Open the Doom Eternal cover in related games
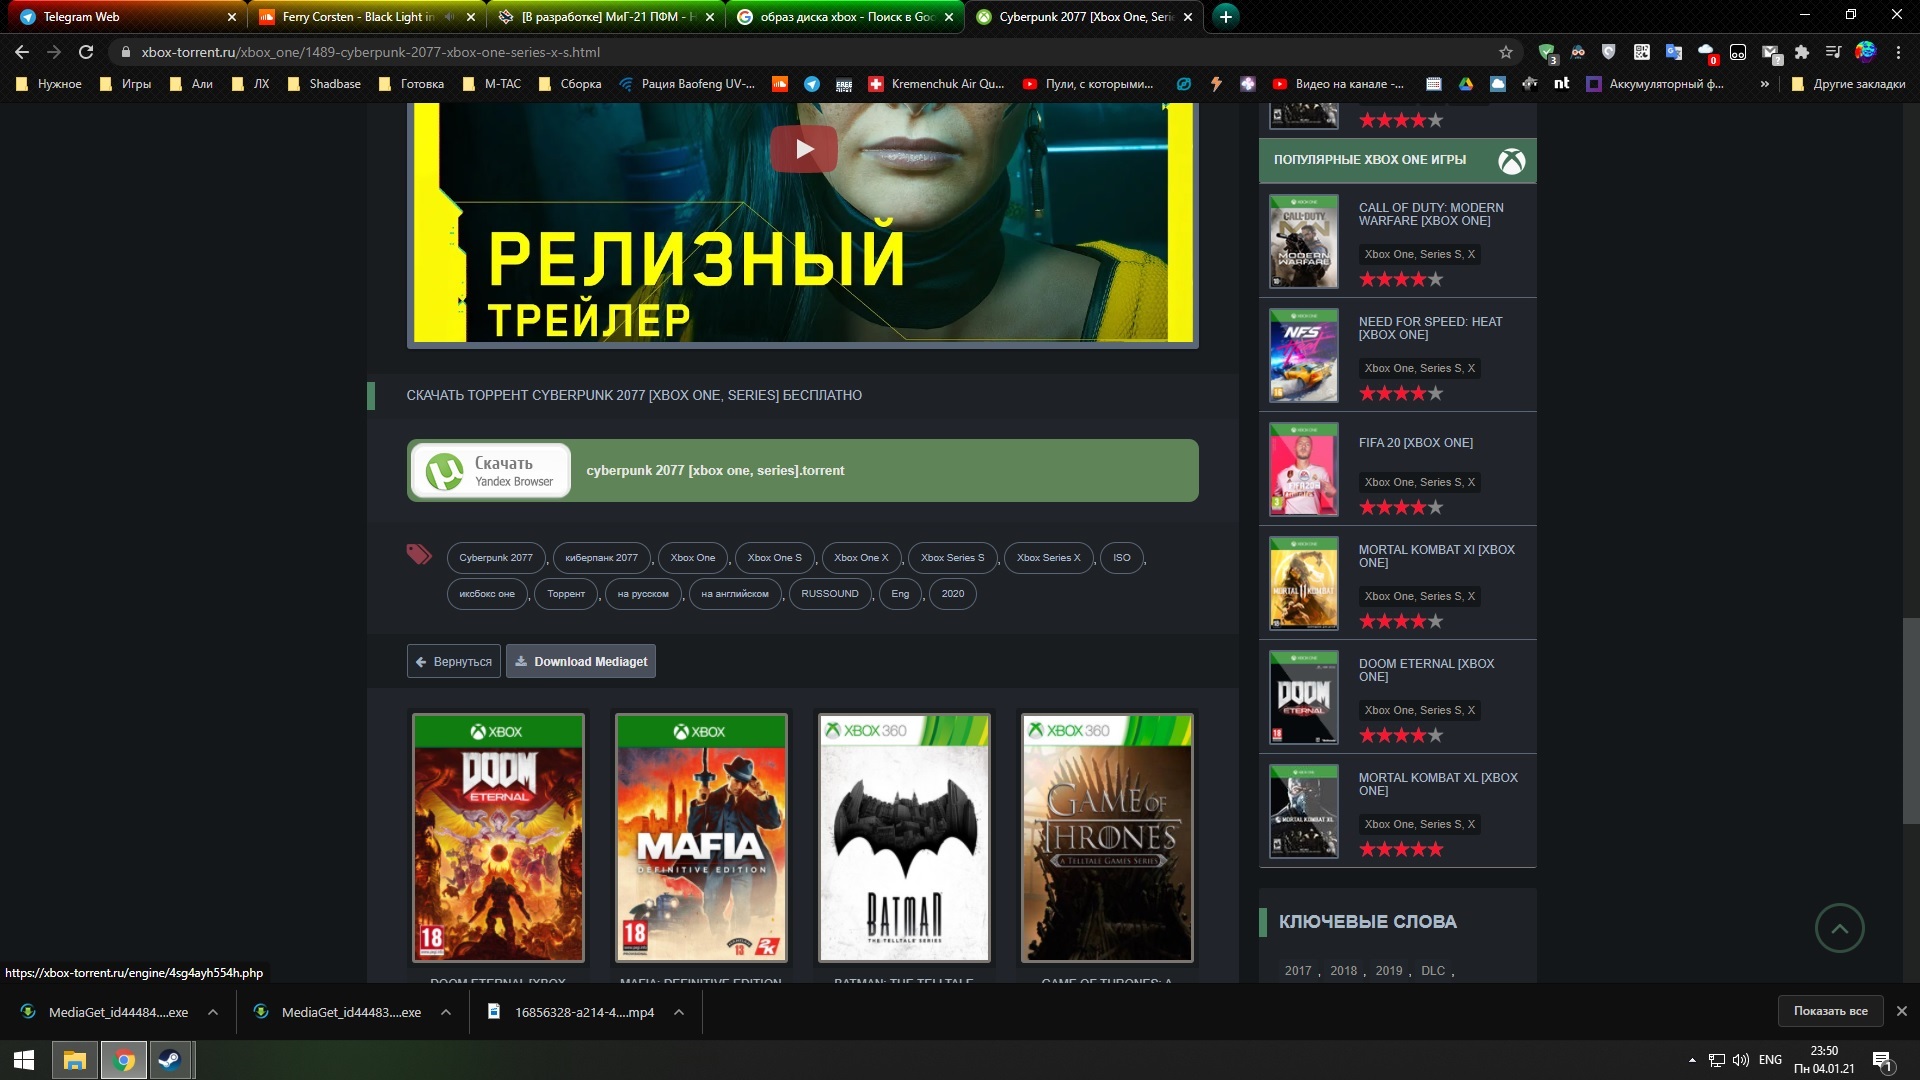Viewport: 1920px width, 1080px height. tap(498, 838)
